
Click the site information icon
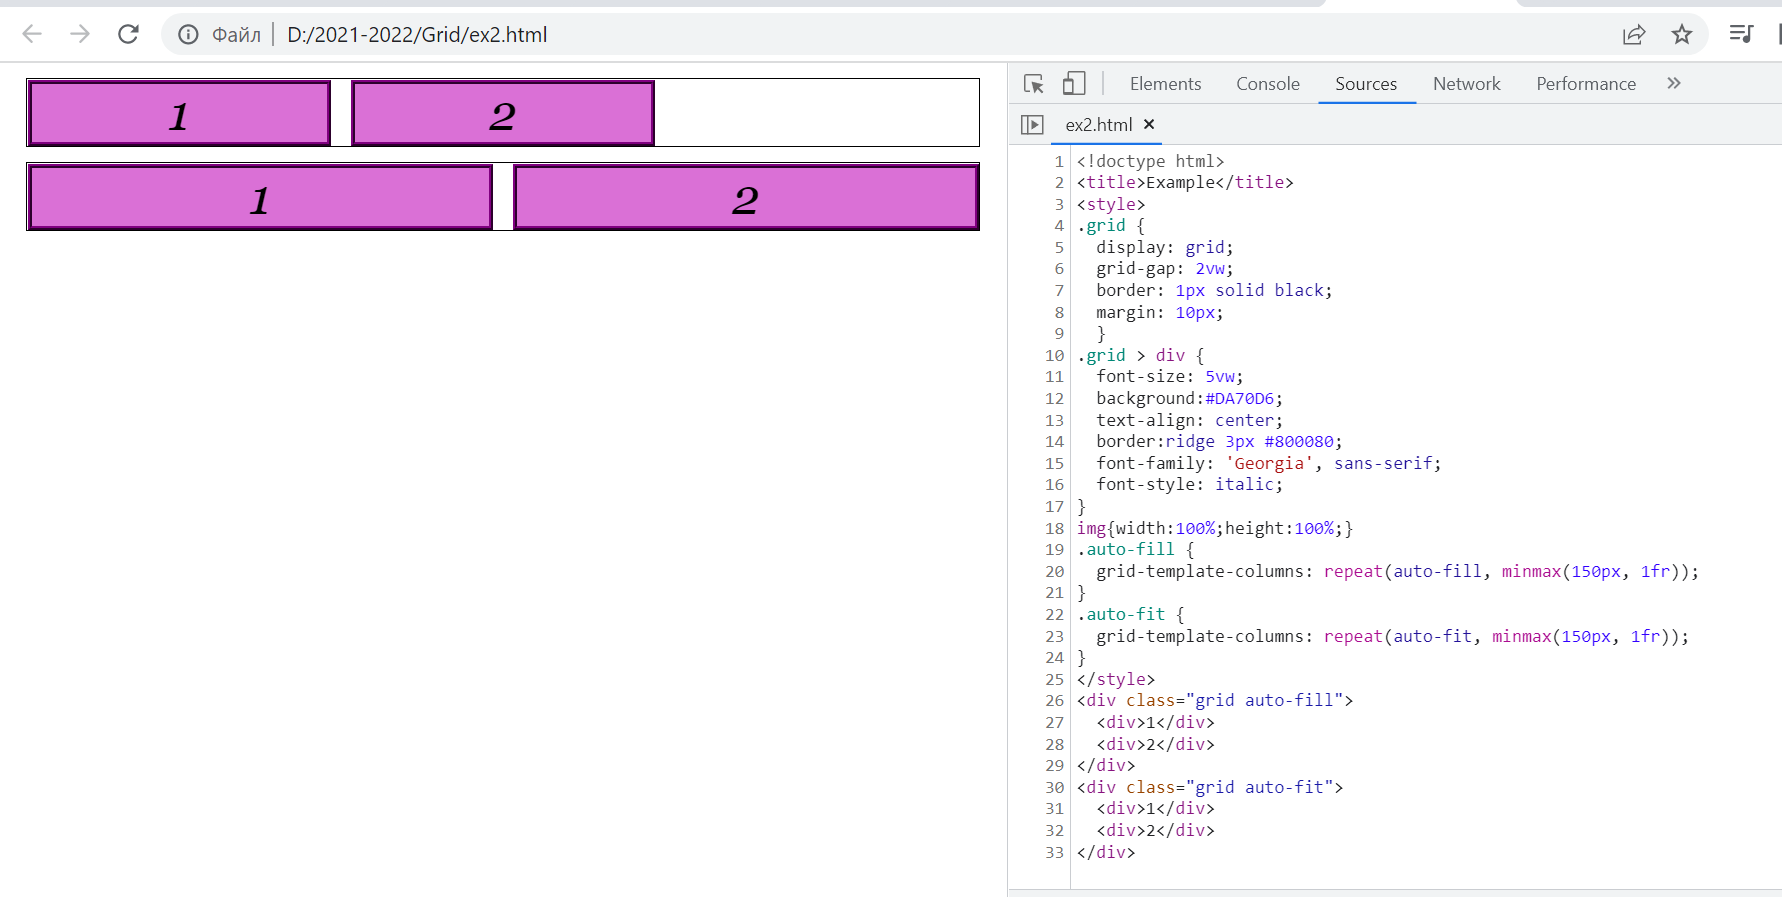coord(188,35)
